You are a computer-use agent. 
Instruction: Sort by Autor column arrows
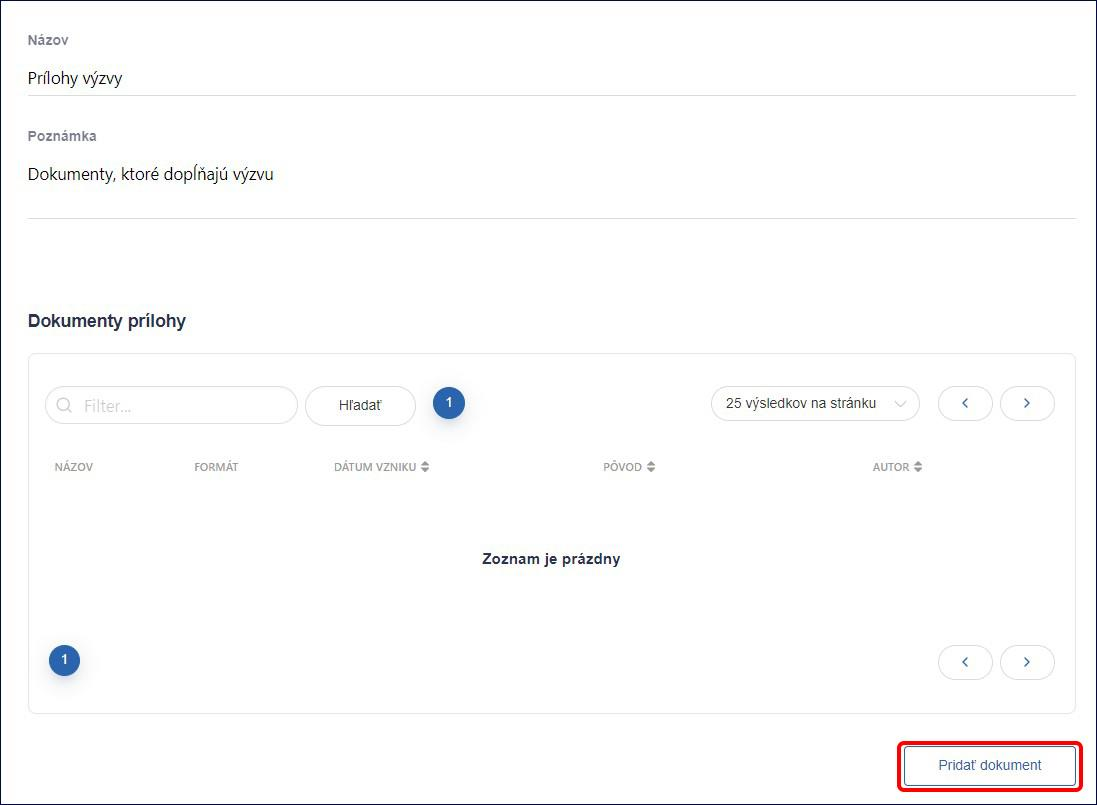pos(918,466)
